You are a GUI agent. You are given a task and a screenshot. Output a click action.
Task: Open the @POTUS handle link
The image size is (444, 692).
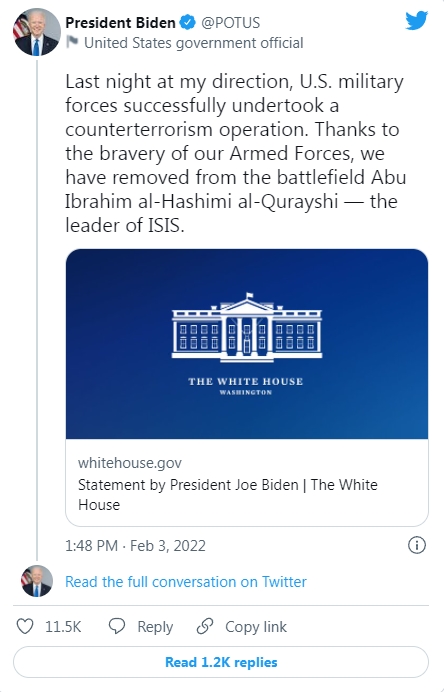coord(230,23)
